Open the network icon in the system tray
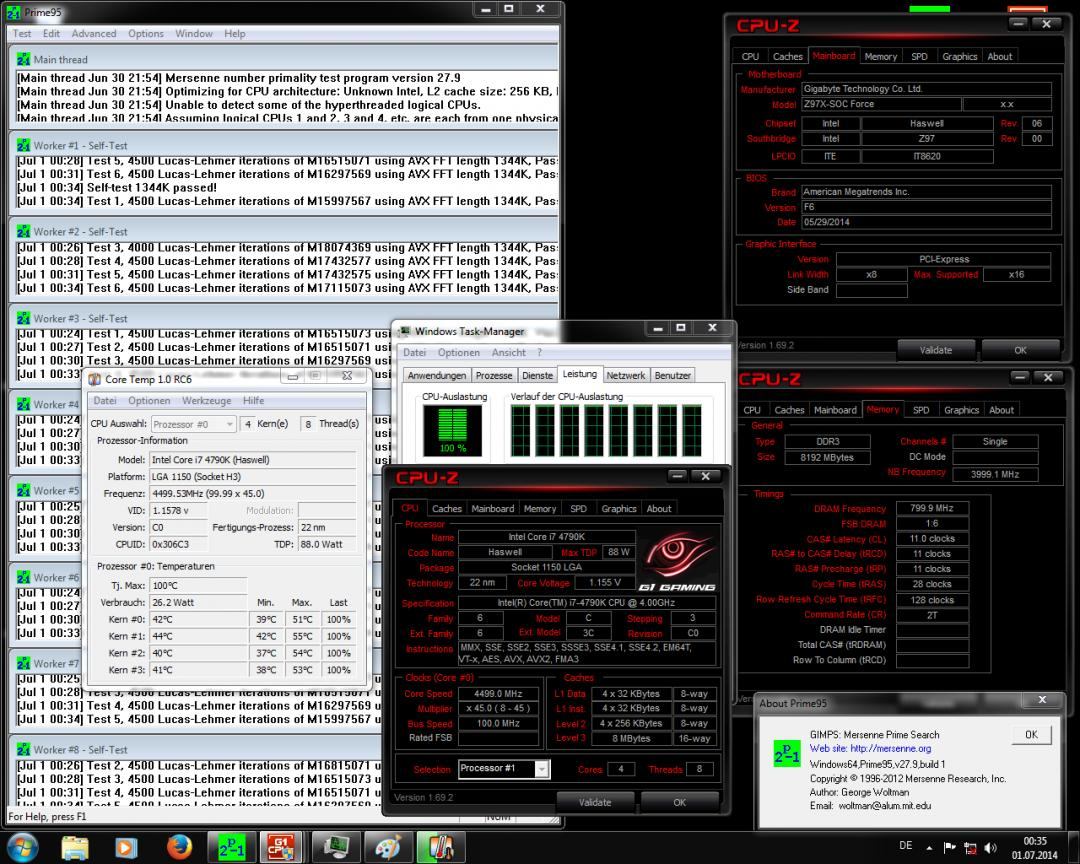Image resolution: width=1080 pixels, height=864 pixels. (970, 847)
